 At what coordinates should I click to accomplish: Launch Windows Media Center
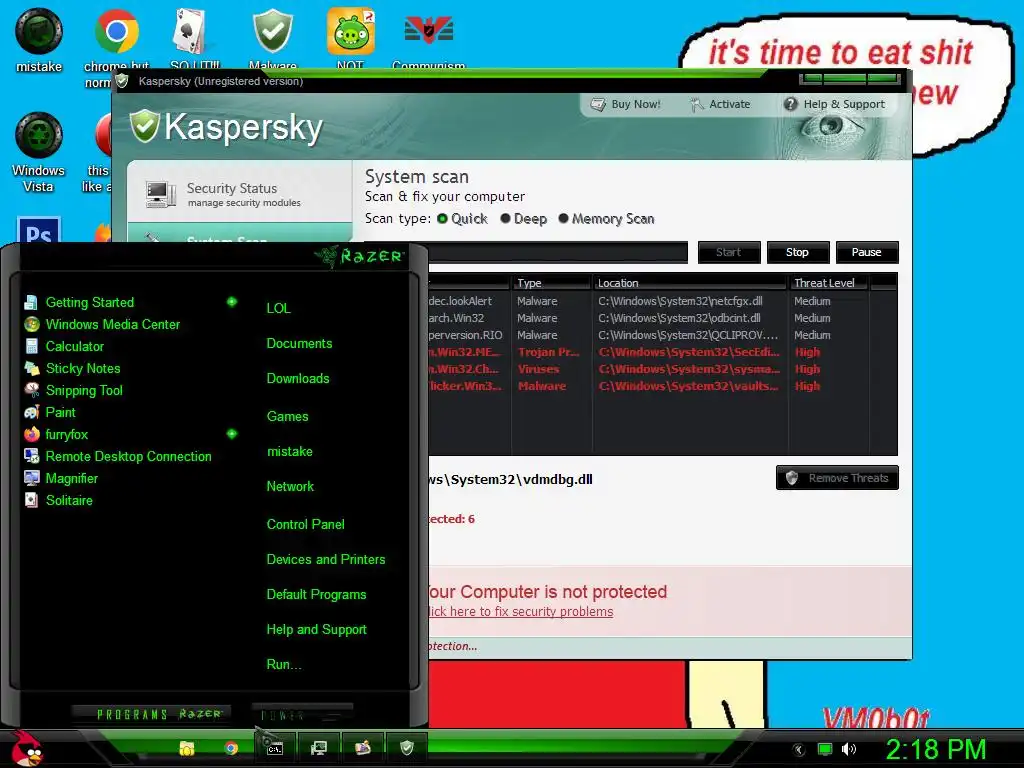(112, 325)
